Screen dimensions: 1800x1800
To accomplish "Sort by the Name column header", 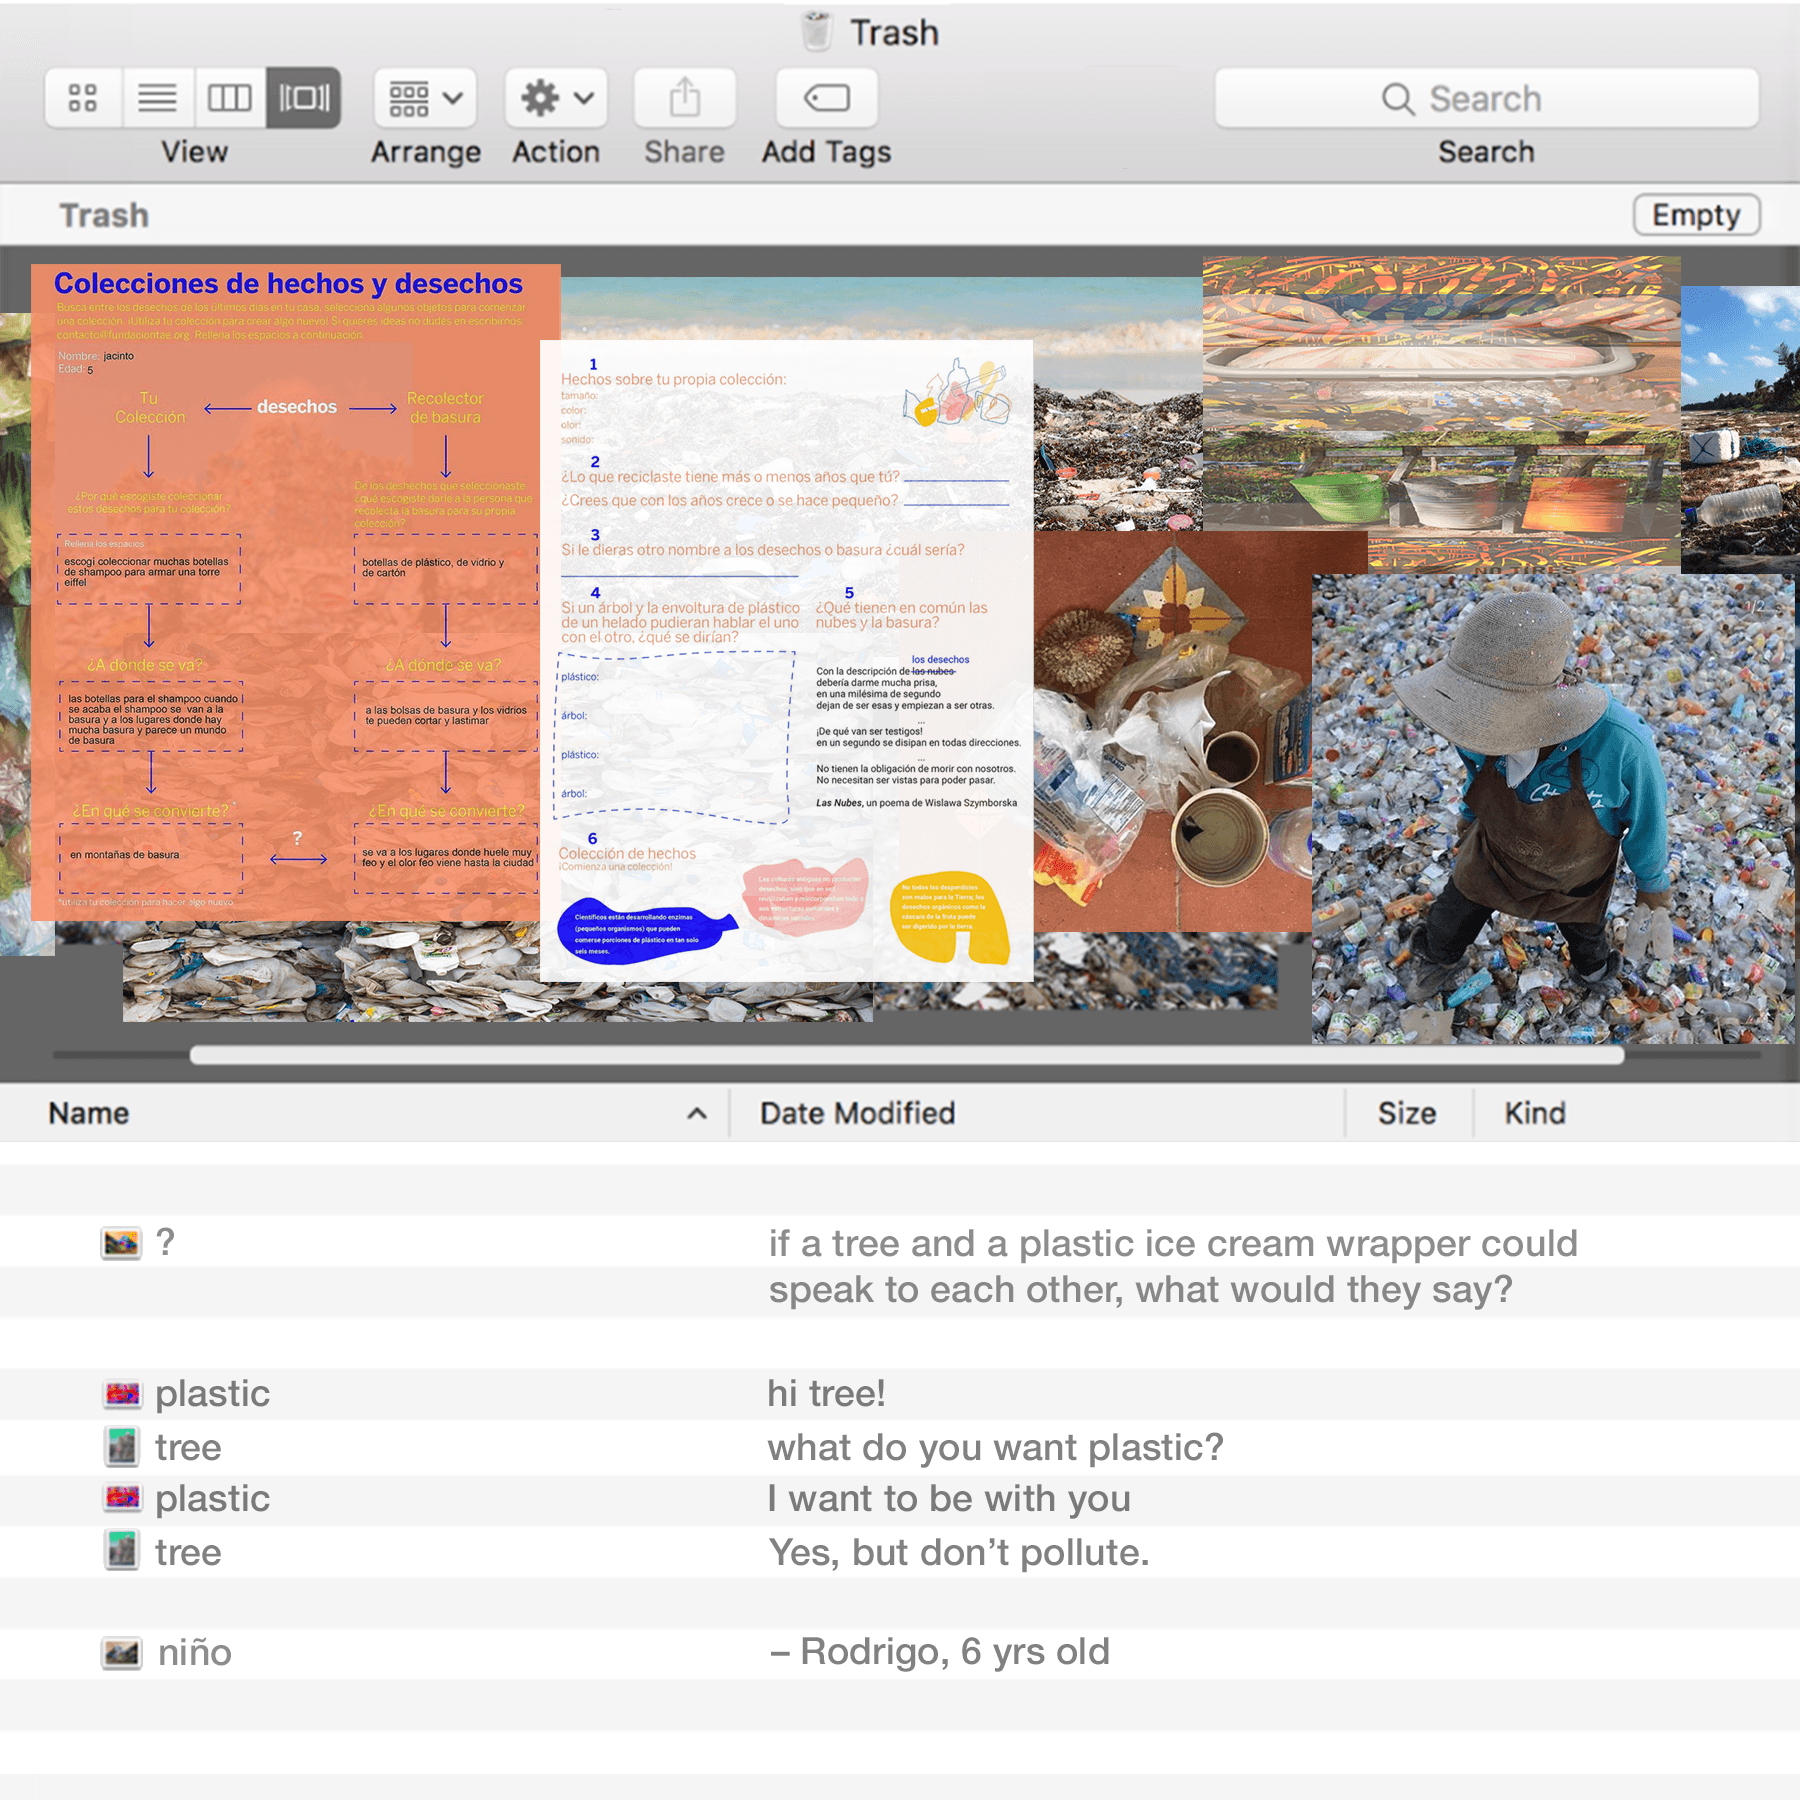I will tap(89, 1113).
